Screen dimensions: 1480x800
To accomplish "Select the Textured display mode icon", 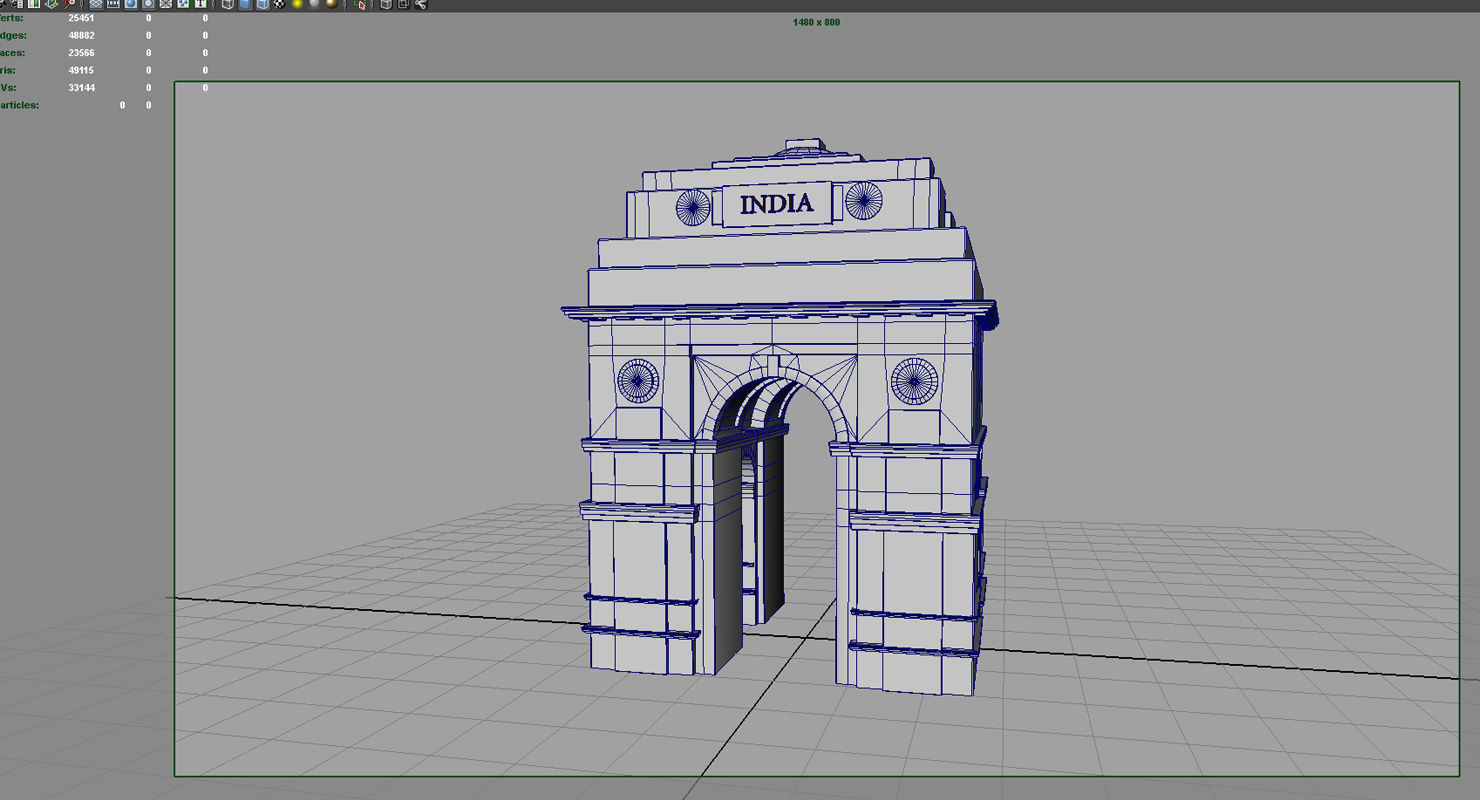I will (262, 5).
